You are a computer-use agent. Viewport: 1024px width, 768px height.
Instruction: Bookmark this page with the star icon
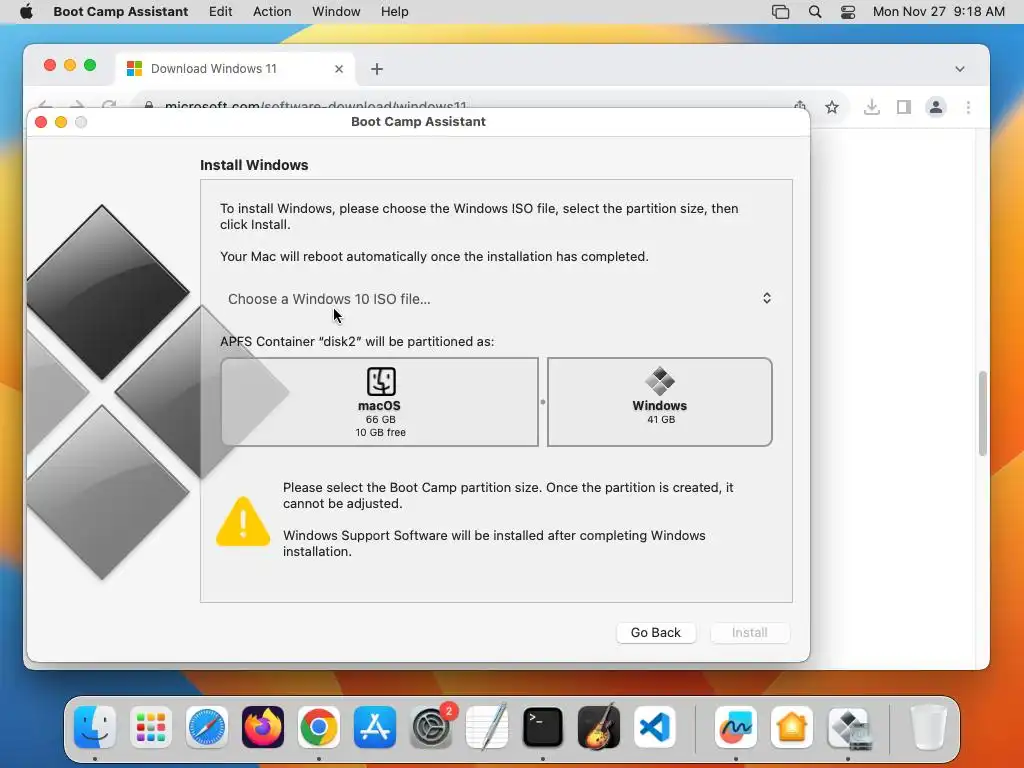coord(831,107)
